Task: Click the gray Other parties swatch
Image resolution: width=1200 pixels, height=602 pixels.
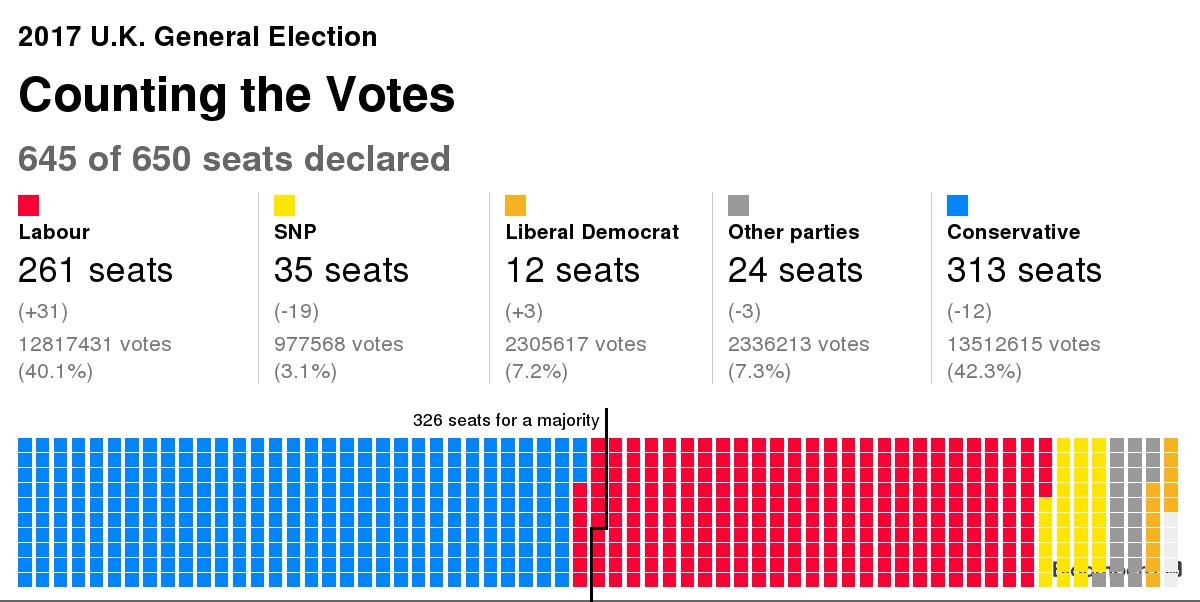Action: tap(738, 205)
